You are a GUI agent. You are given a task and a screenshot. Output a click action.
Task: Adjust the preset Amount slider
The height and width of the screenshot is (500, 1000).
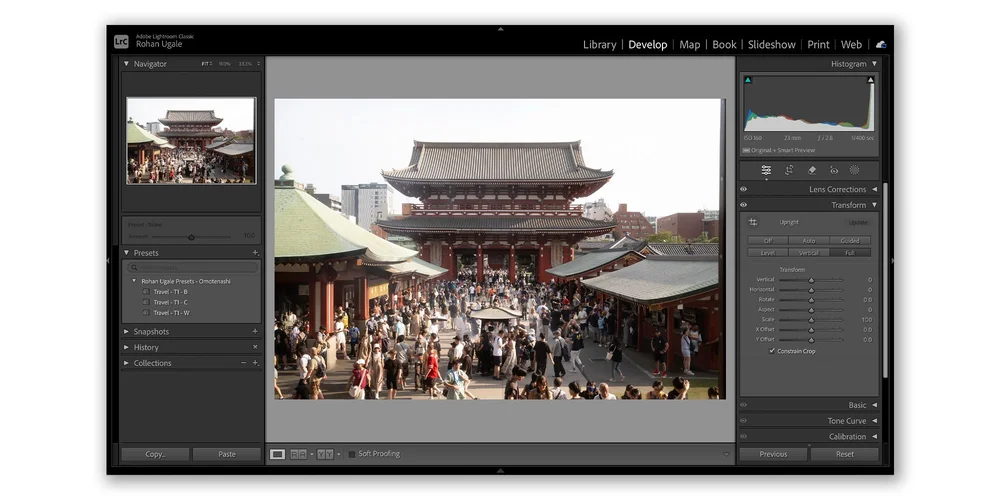point(191,237)
